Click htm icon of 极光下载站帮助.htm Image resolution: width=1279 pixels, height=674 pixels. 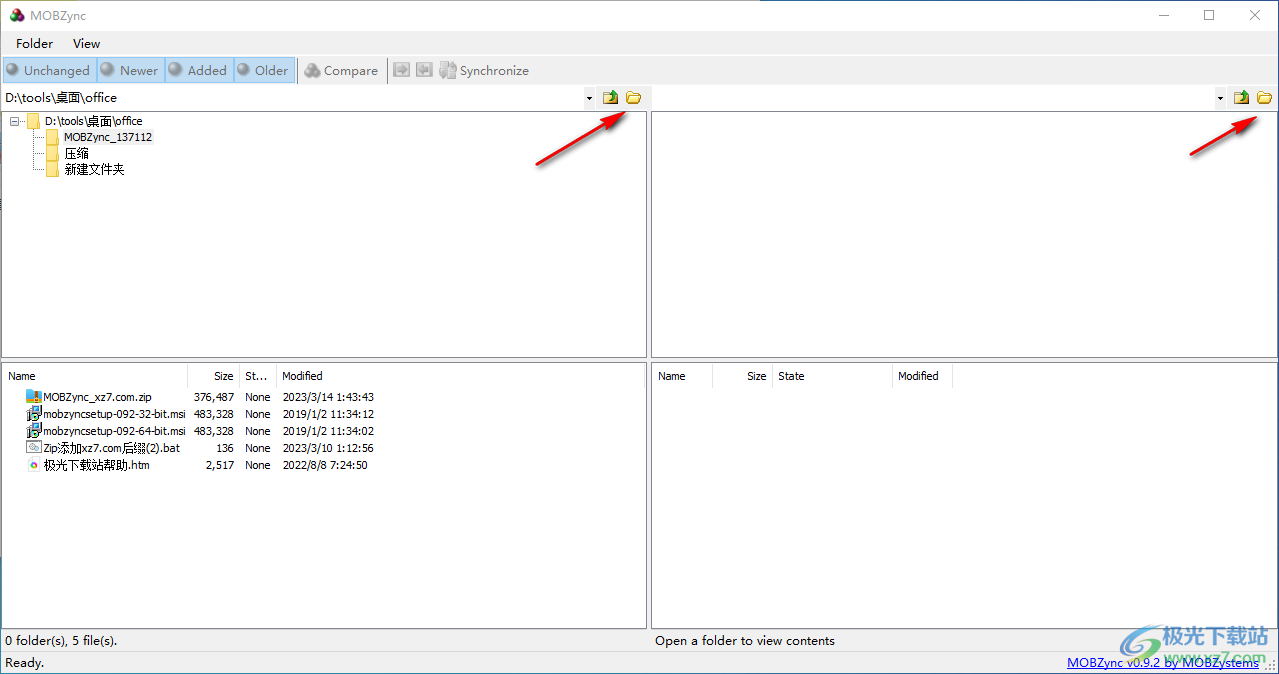point(34,465)
